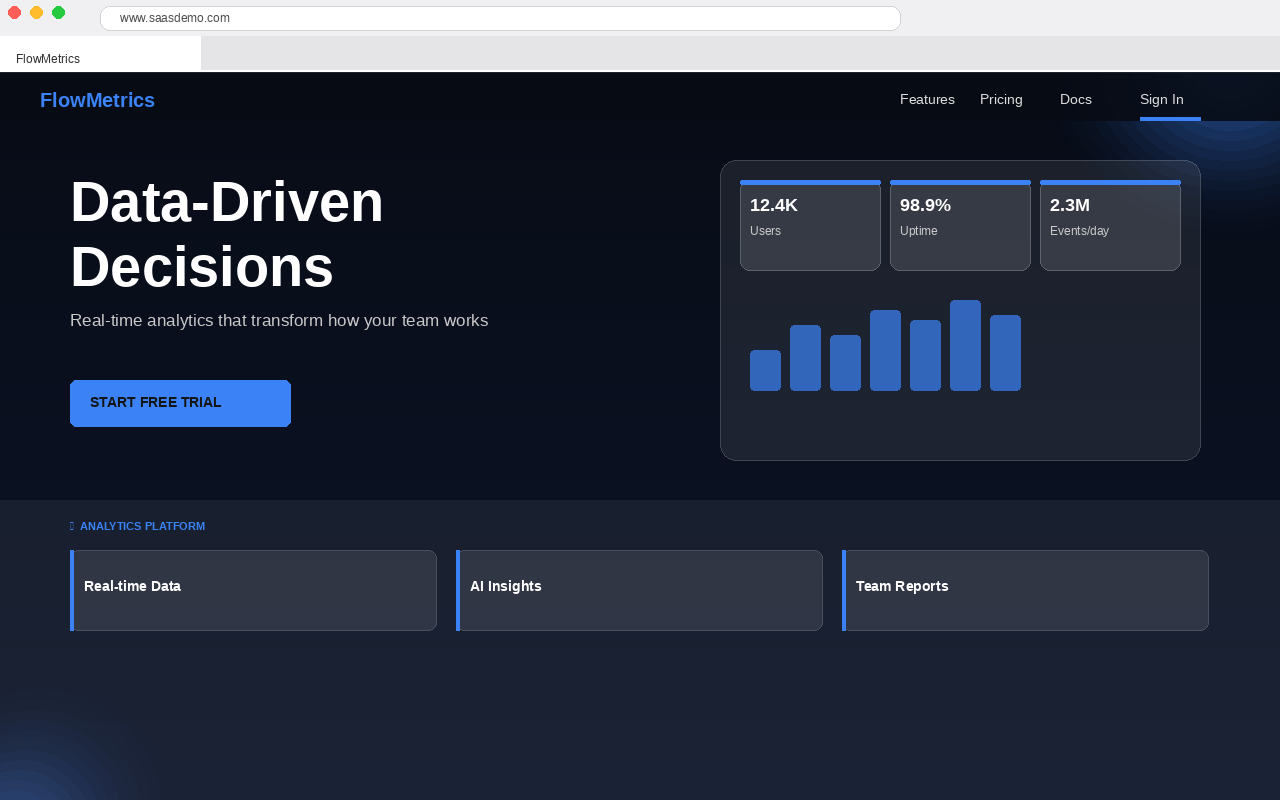The image size is (1280, 800).
Task: Open the Team Reports feature card
Action: (1025, 590)
